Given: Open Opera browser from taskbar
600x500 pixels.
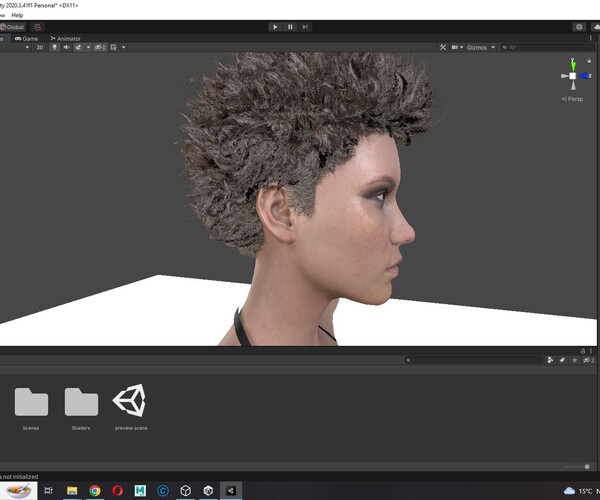Looking at the screenshot, I should point(117,490).
